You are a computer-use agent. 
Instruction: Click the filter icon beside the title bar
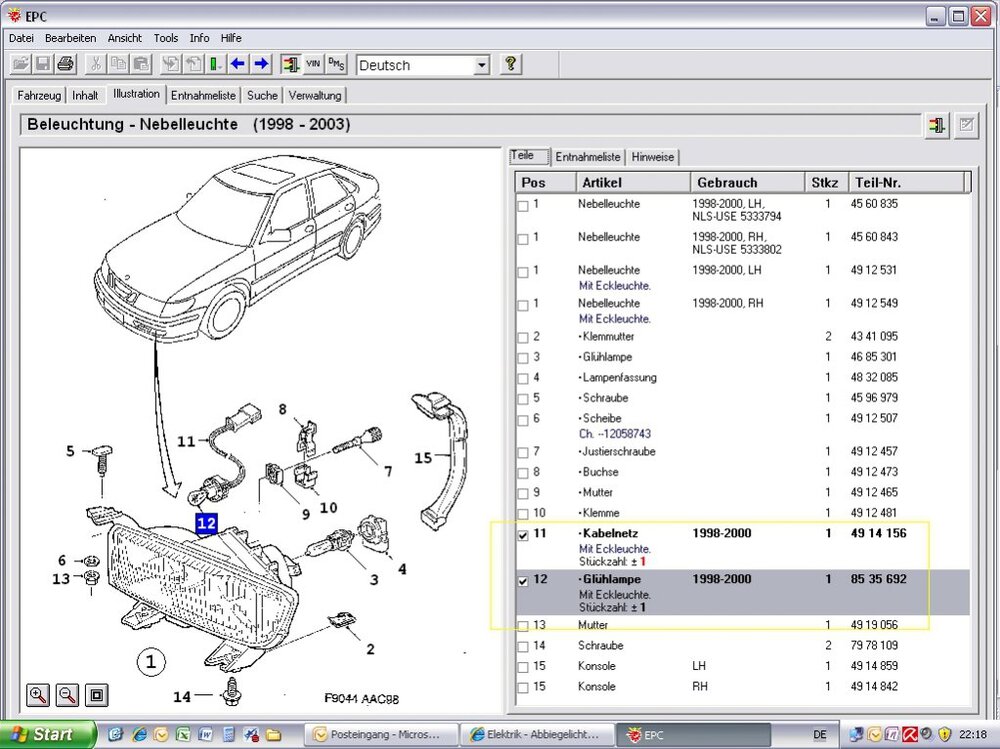coord(937,124)
